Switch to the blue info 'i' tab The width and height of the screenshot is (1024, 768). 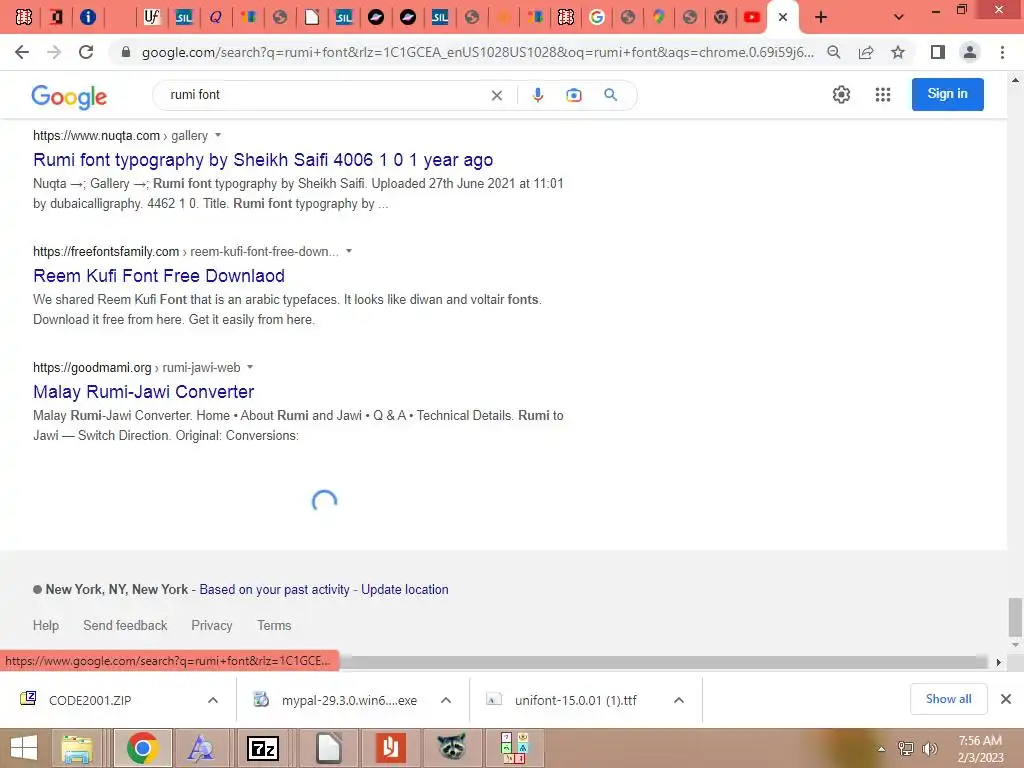[x=88, y=17]
